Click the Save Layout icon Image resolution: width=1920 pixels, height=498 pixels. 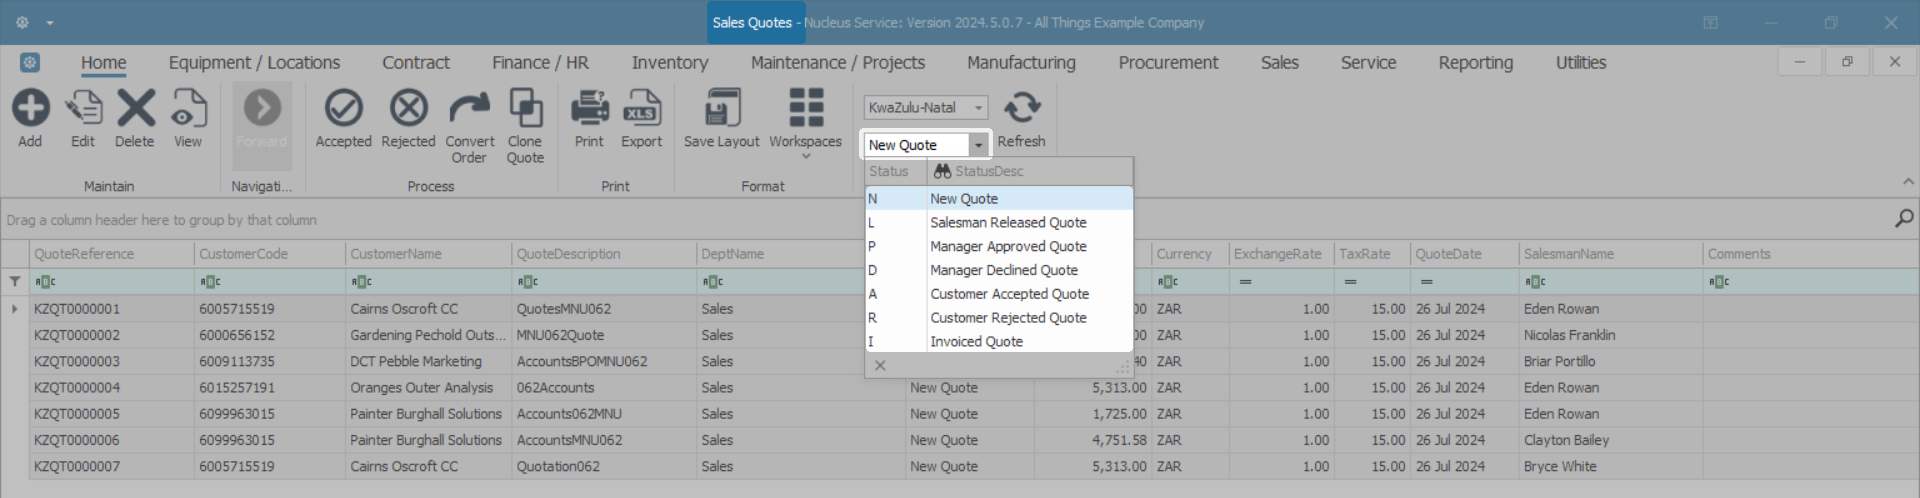[721, 108]
